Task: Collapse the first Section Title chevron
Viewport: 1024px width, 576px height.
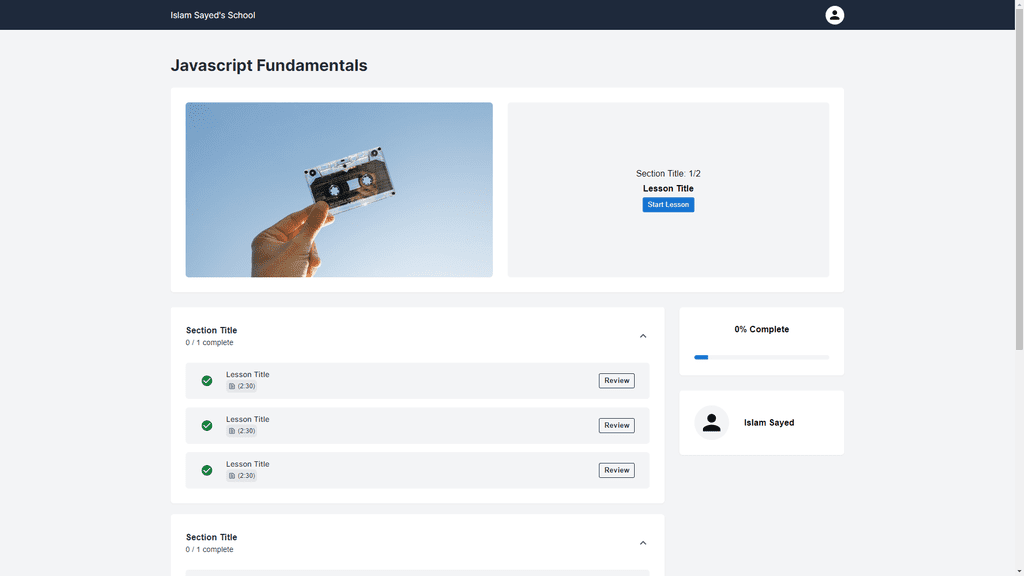Action: click(643, 336)
